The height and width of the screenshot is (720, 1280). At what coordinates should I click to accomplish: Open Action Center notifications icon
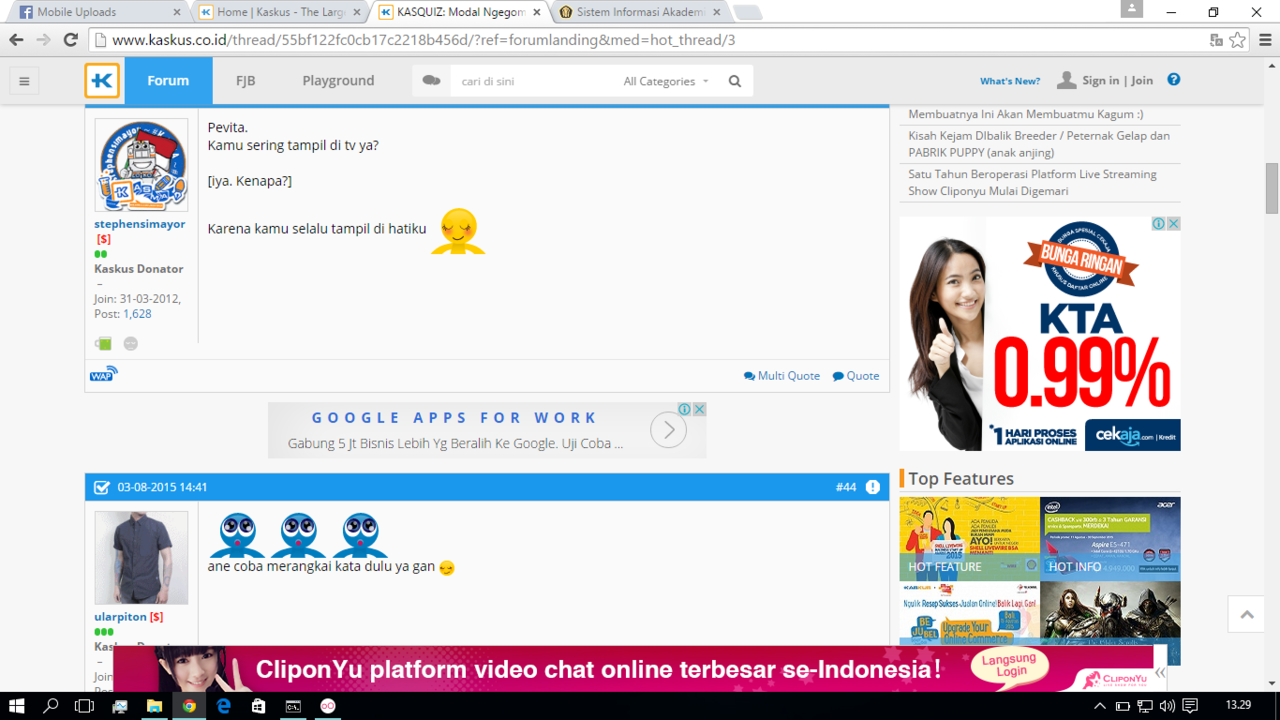tap(1190, 706)
